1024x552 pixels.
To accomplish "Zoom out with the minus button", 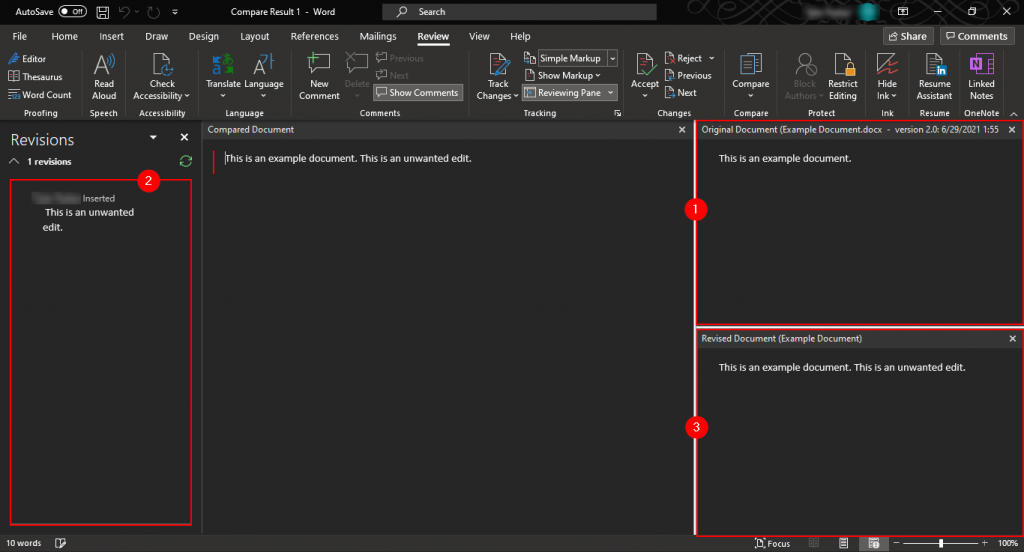I will coord(897,544).
